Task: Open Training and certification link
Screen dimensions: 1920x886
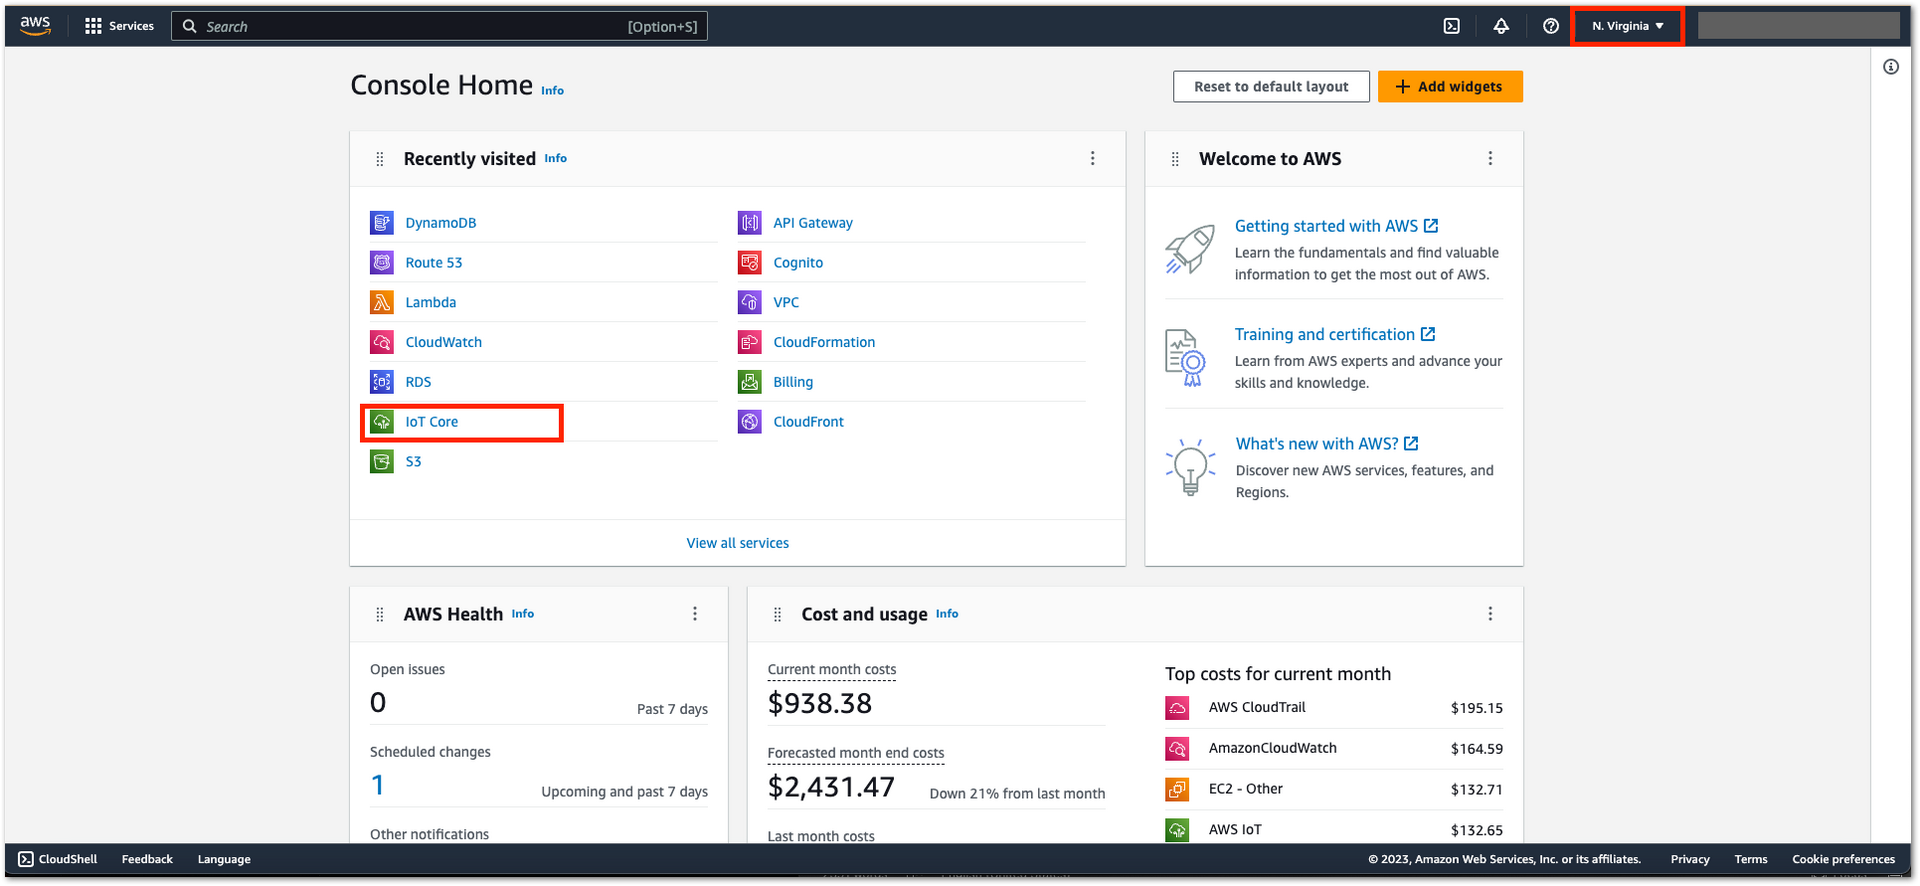Action: click(x=1335, y=334)
